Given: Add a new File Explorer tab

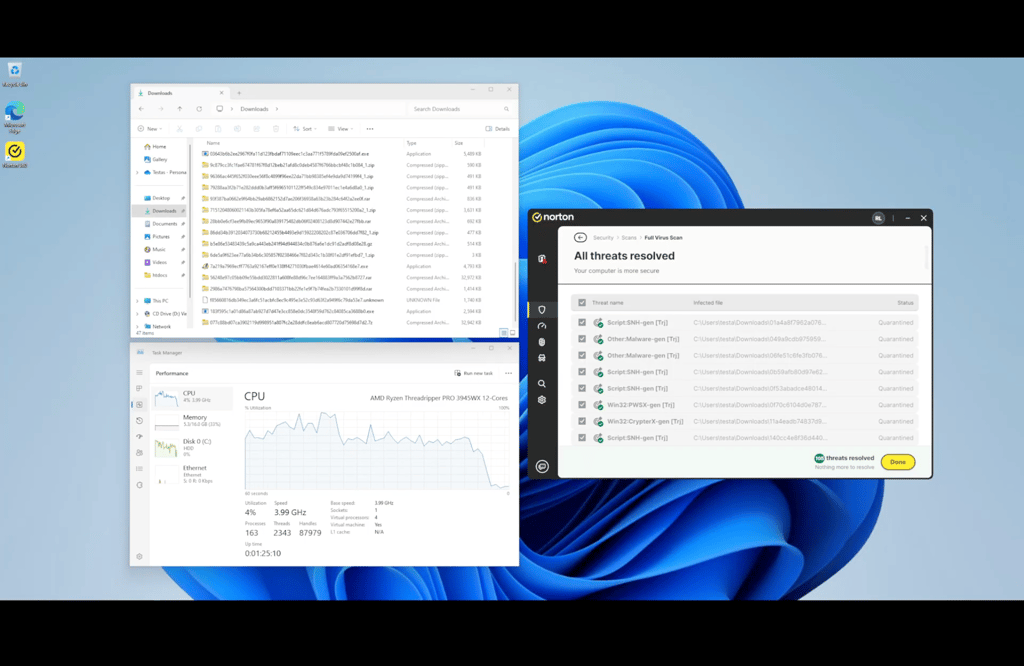Looking at the screenshot, I should [x=239, y=93].
